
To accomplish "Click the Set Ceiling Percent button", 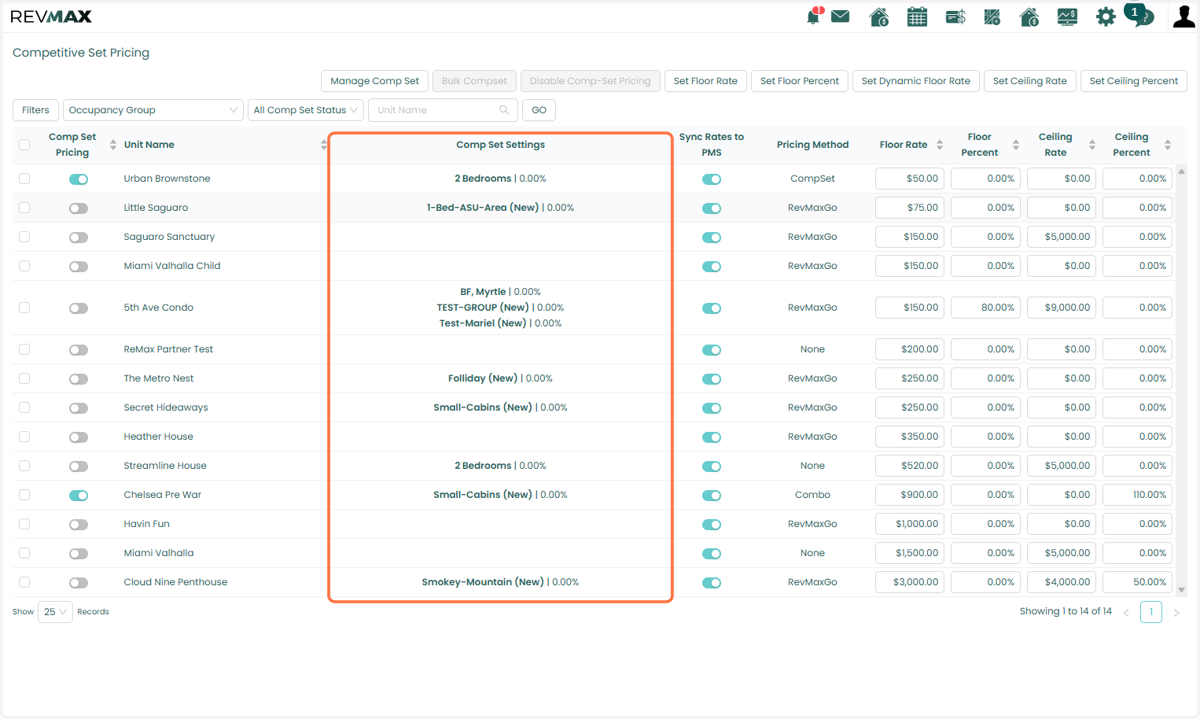I will pos(1133,81).
